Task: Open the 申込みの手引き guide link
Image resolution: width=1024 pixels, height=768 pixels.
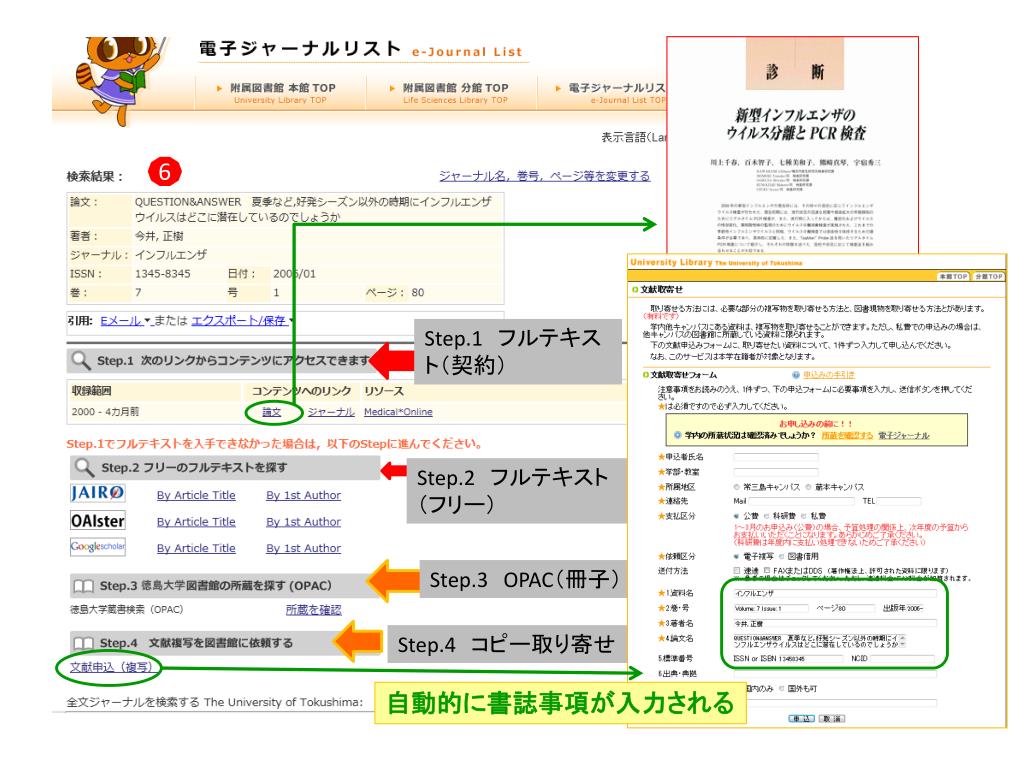Action: pyautogui.click(x=829, y=375)
